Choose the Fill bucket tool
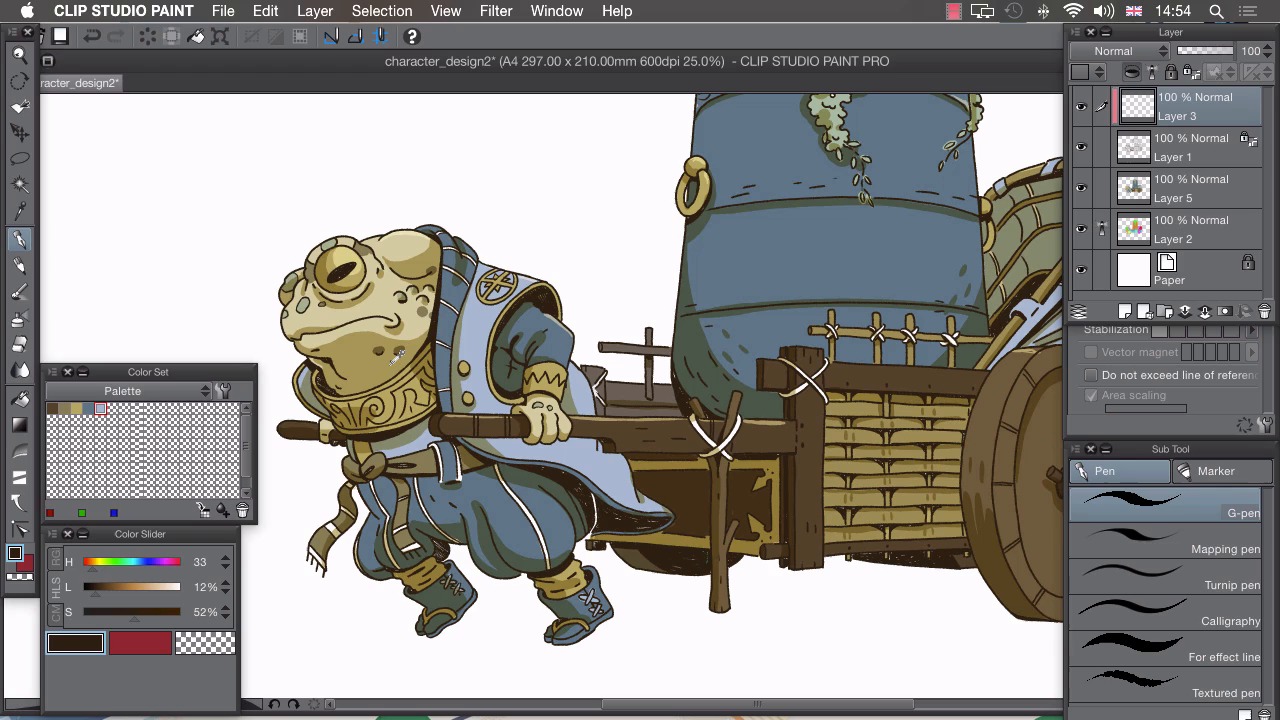1280x720 pixels. (x=19, y=398)
